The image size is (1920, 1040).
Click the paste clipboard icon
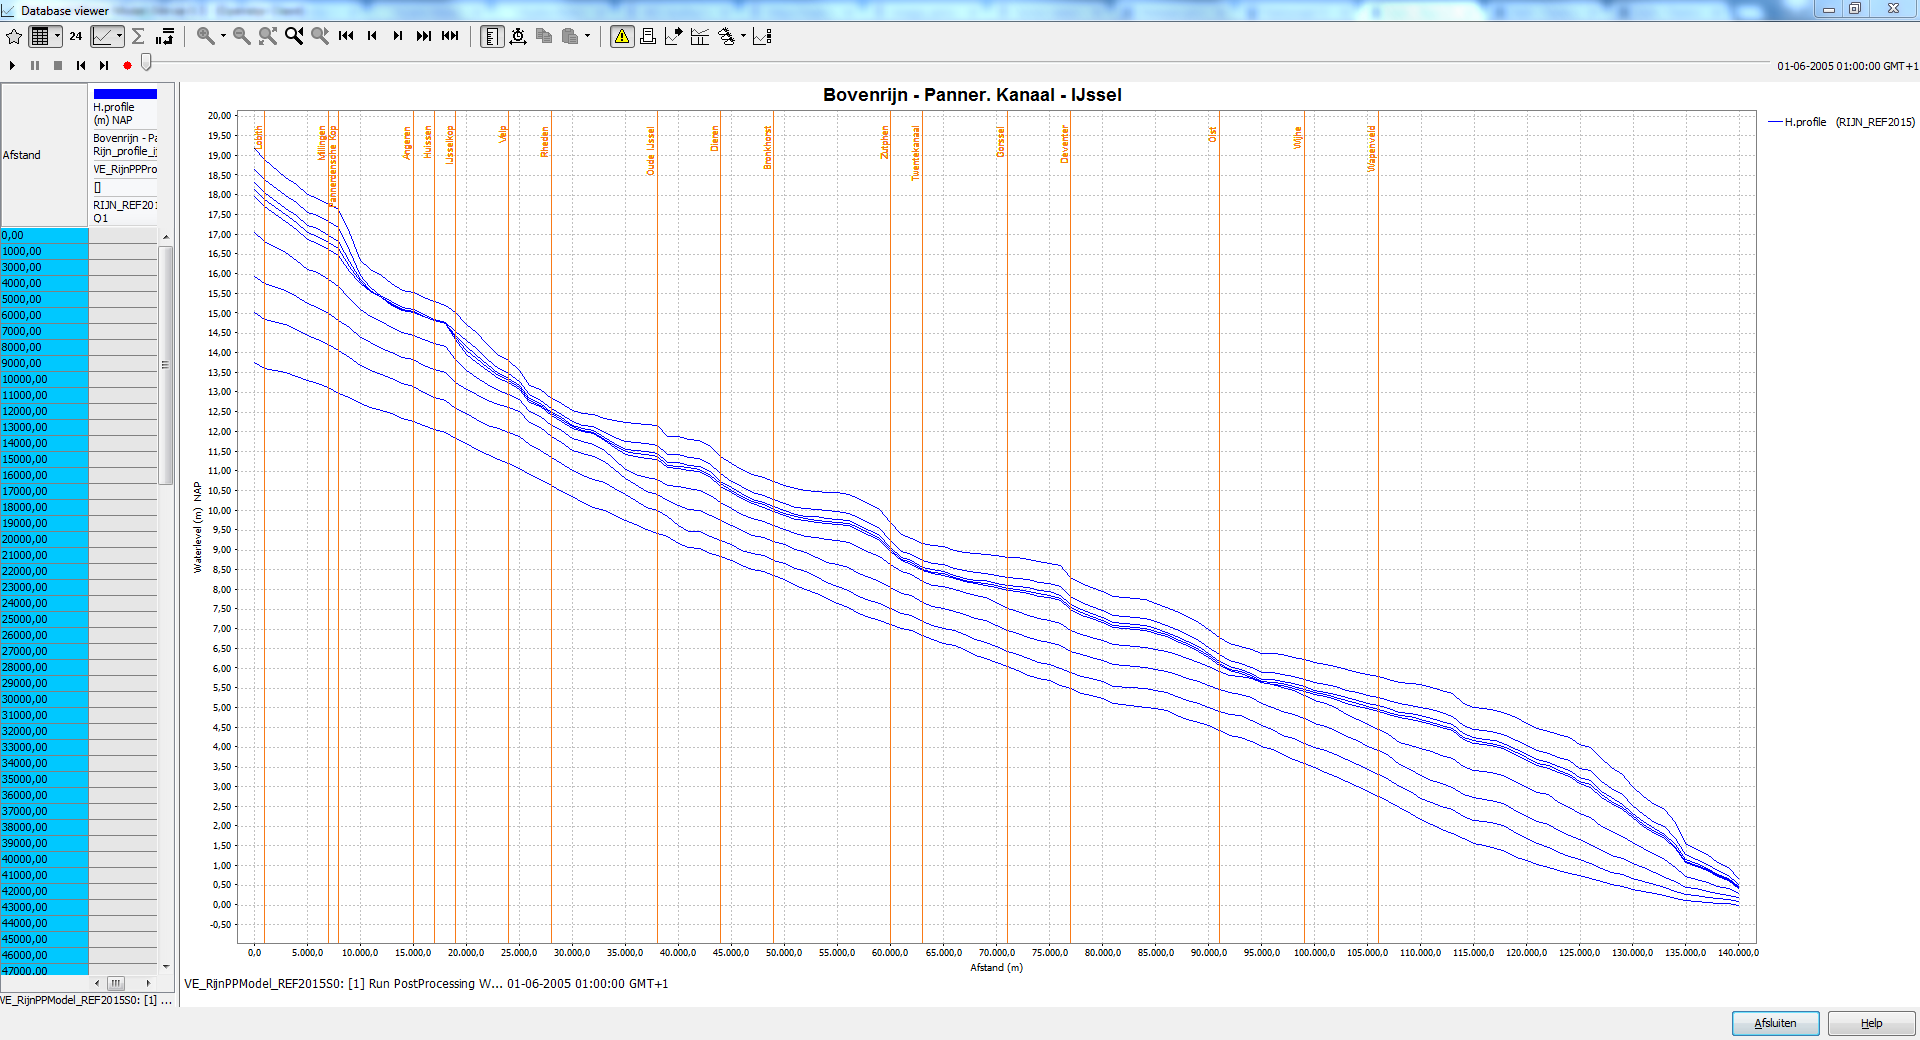pos(570,36)
